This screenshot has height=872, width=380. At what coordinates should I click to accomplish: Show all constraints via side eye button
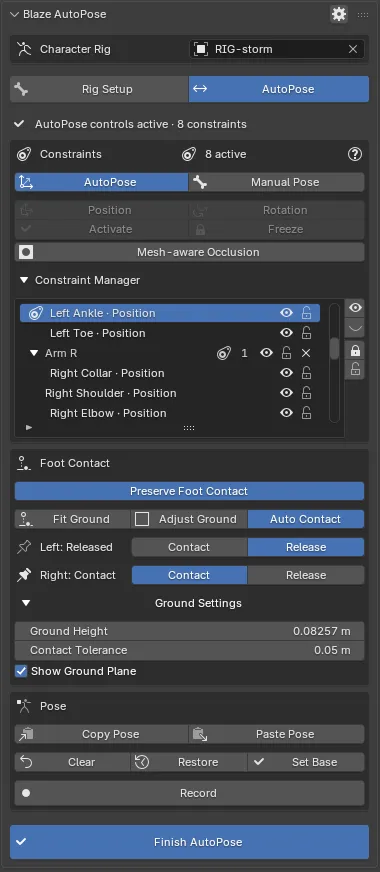(x=355, y=308)
